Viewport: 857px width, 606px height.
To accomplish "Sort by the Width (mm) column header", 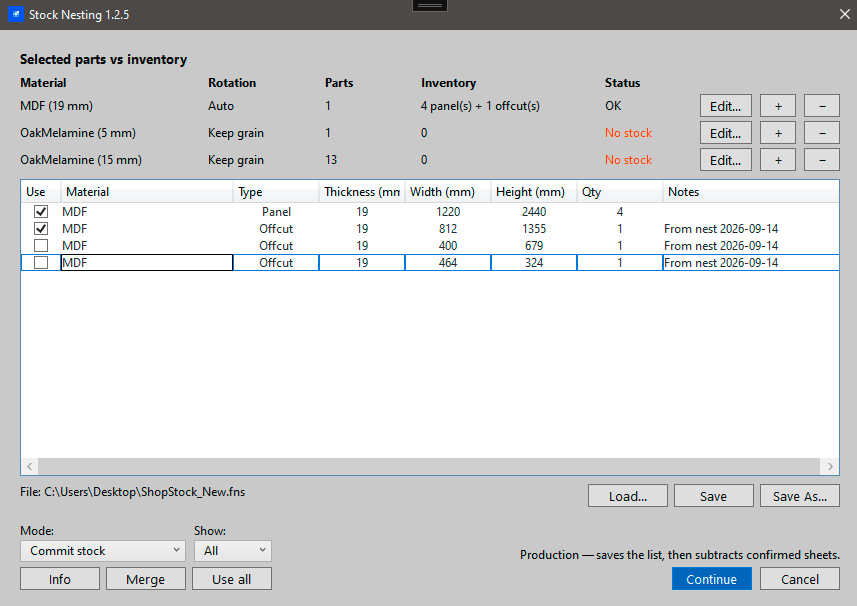I will coord(448,192).
